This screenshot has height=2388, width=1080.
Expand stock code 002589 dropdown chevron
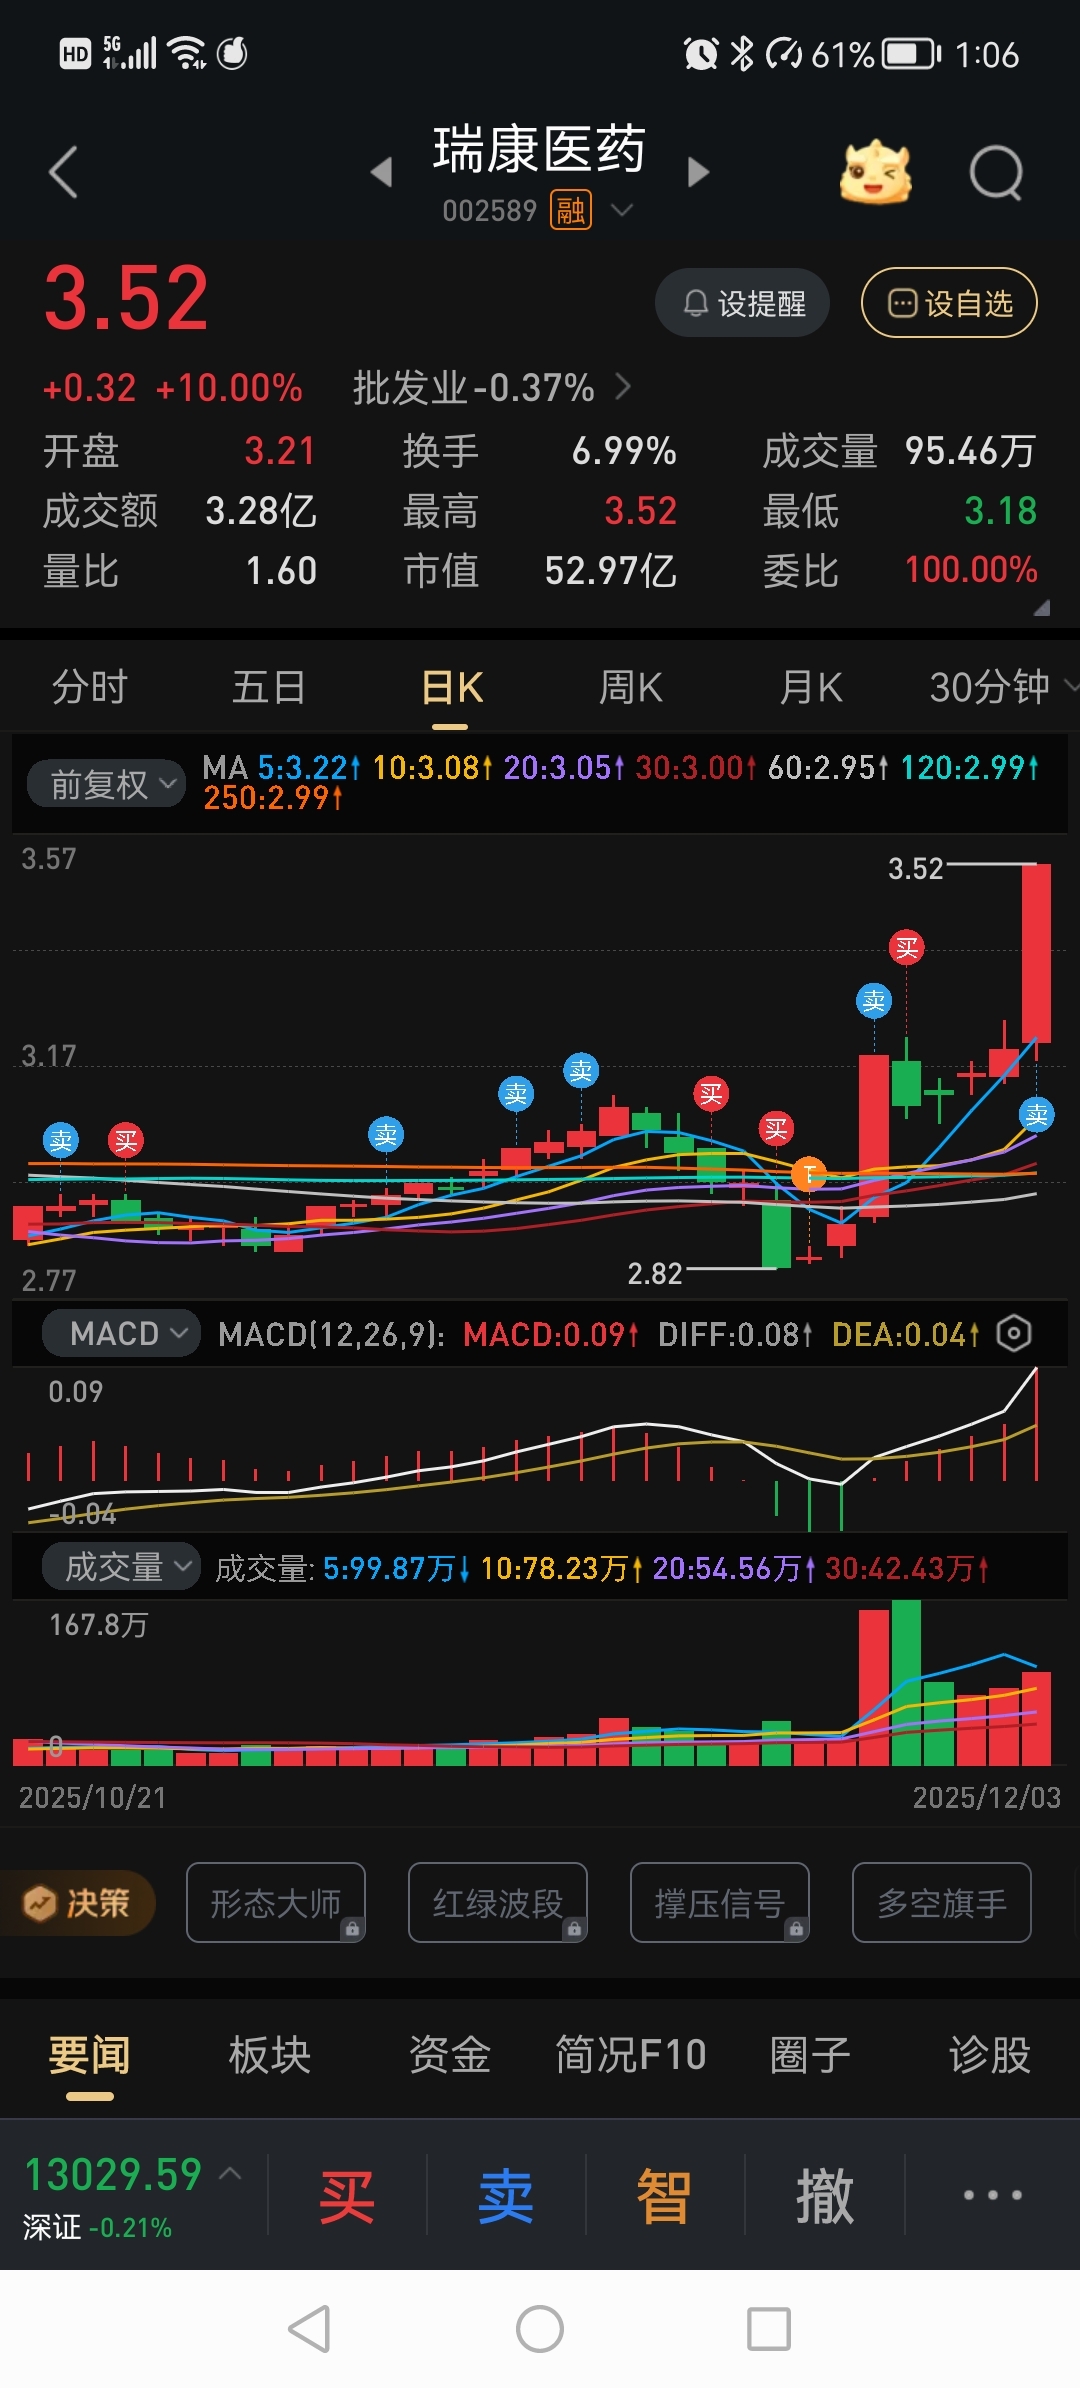pos(622,210)
